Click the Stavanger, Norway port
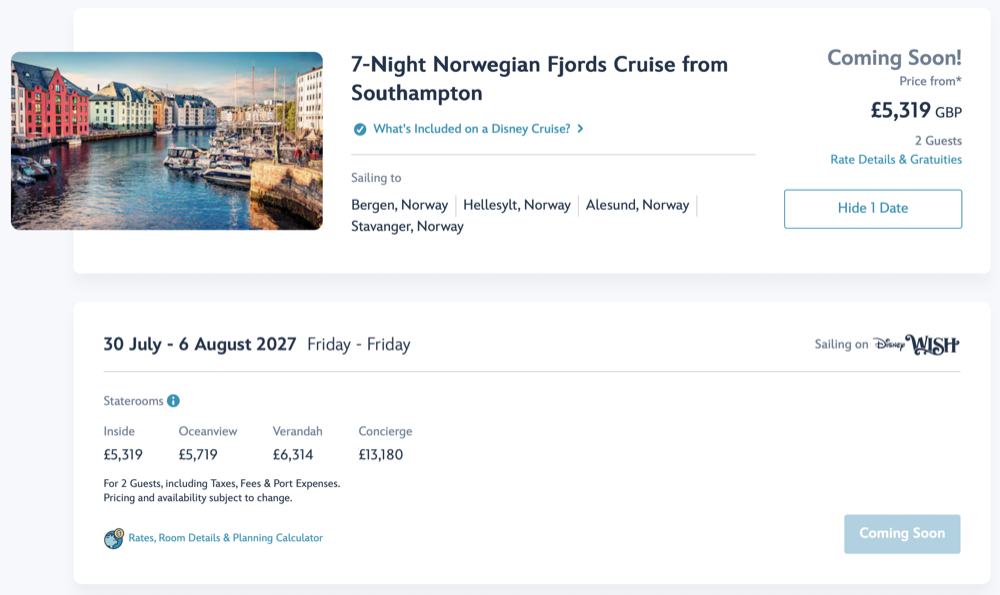 coord(407,227)
